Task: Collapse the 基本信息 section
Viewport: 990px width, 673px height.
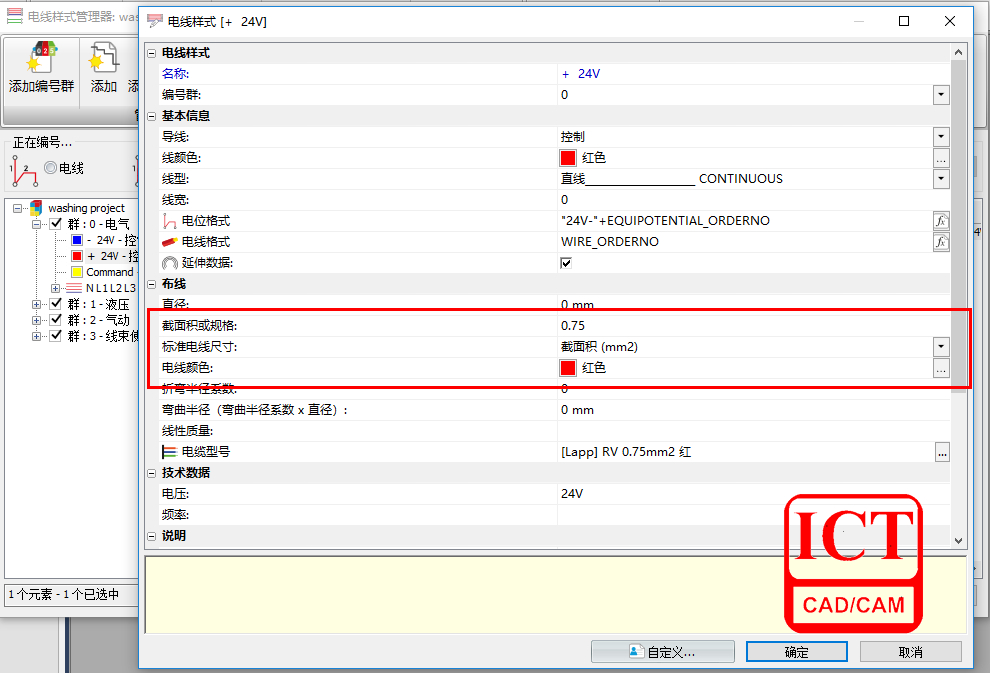Action: [x=152, y=116]
